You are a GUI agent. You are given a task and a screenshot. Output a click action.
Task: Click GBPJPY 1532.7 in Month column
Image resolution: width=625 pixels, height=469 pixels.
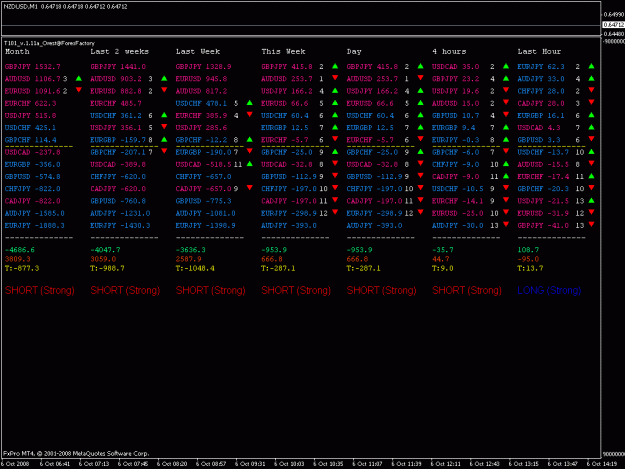(x=33, y=67)
